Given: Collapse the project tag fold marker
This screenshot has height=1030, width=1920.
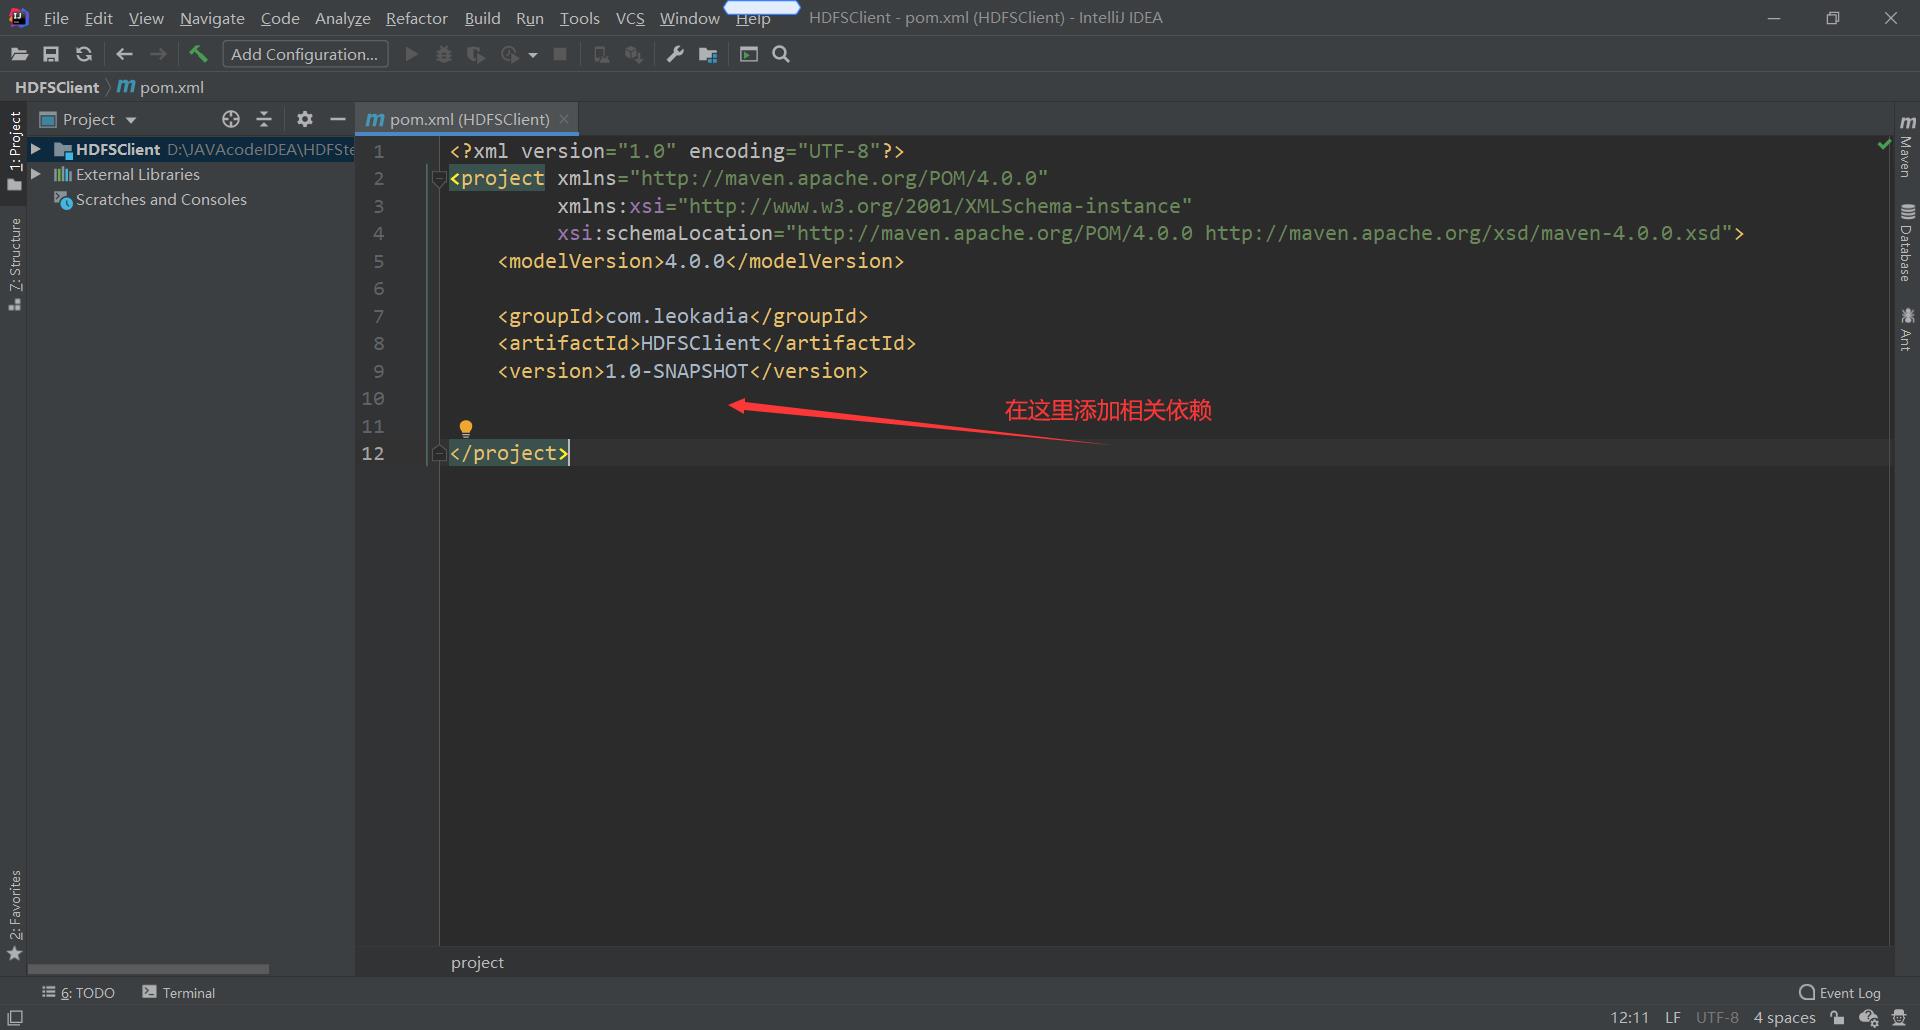Looking at the screenshot, I should point(438,179).
